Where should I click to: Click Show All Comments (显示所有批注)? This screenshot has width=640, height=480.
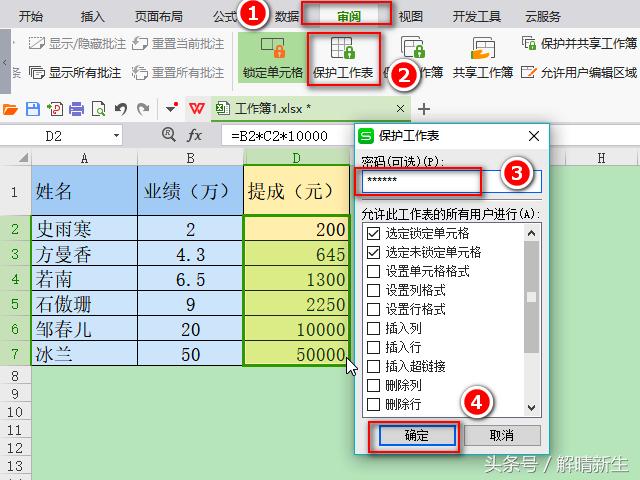[75, 73]
